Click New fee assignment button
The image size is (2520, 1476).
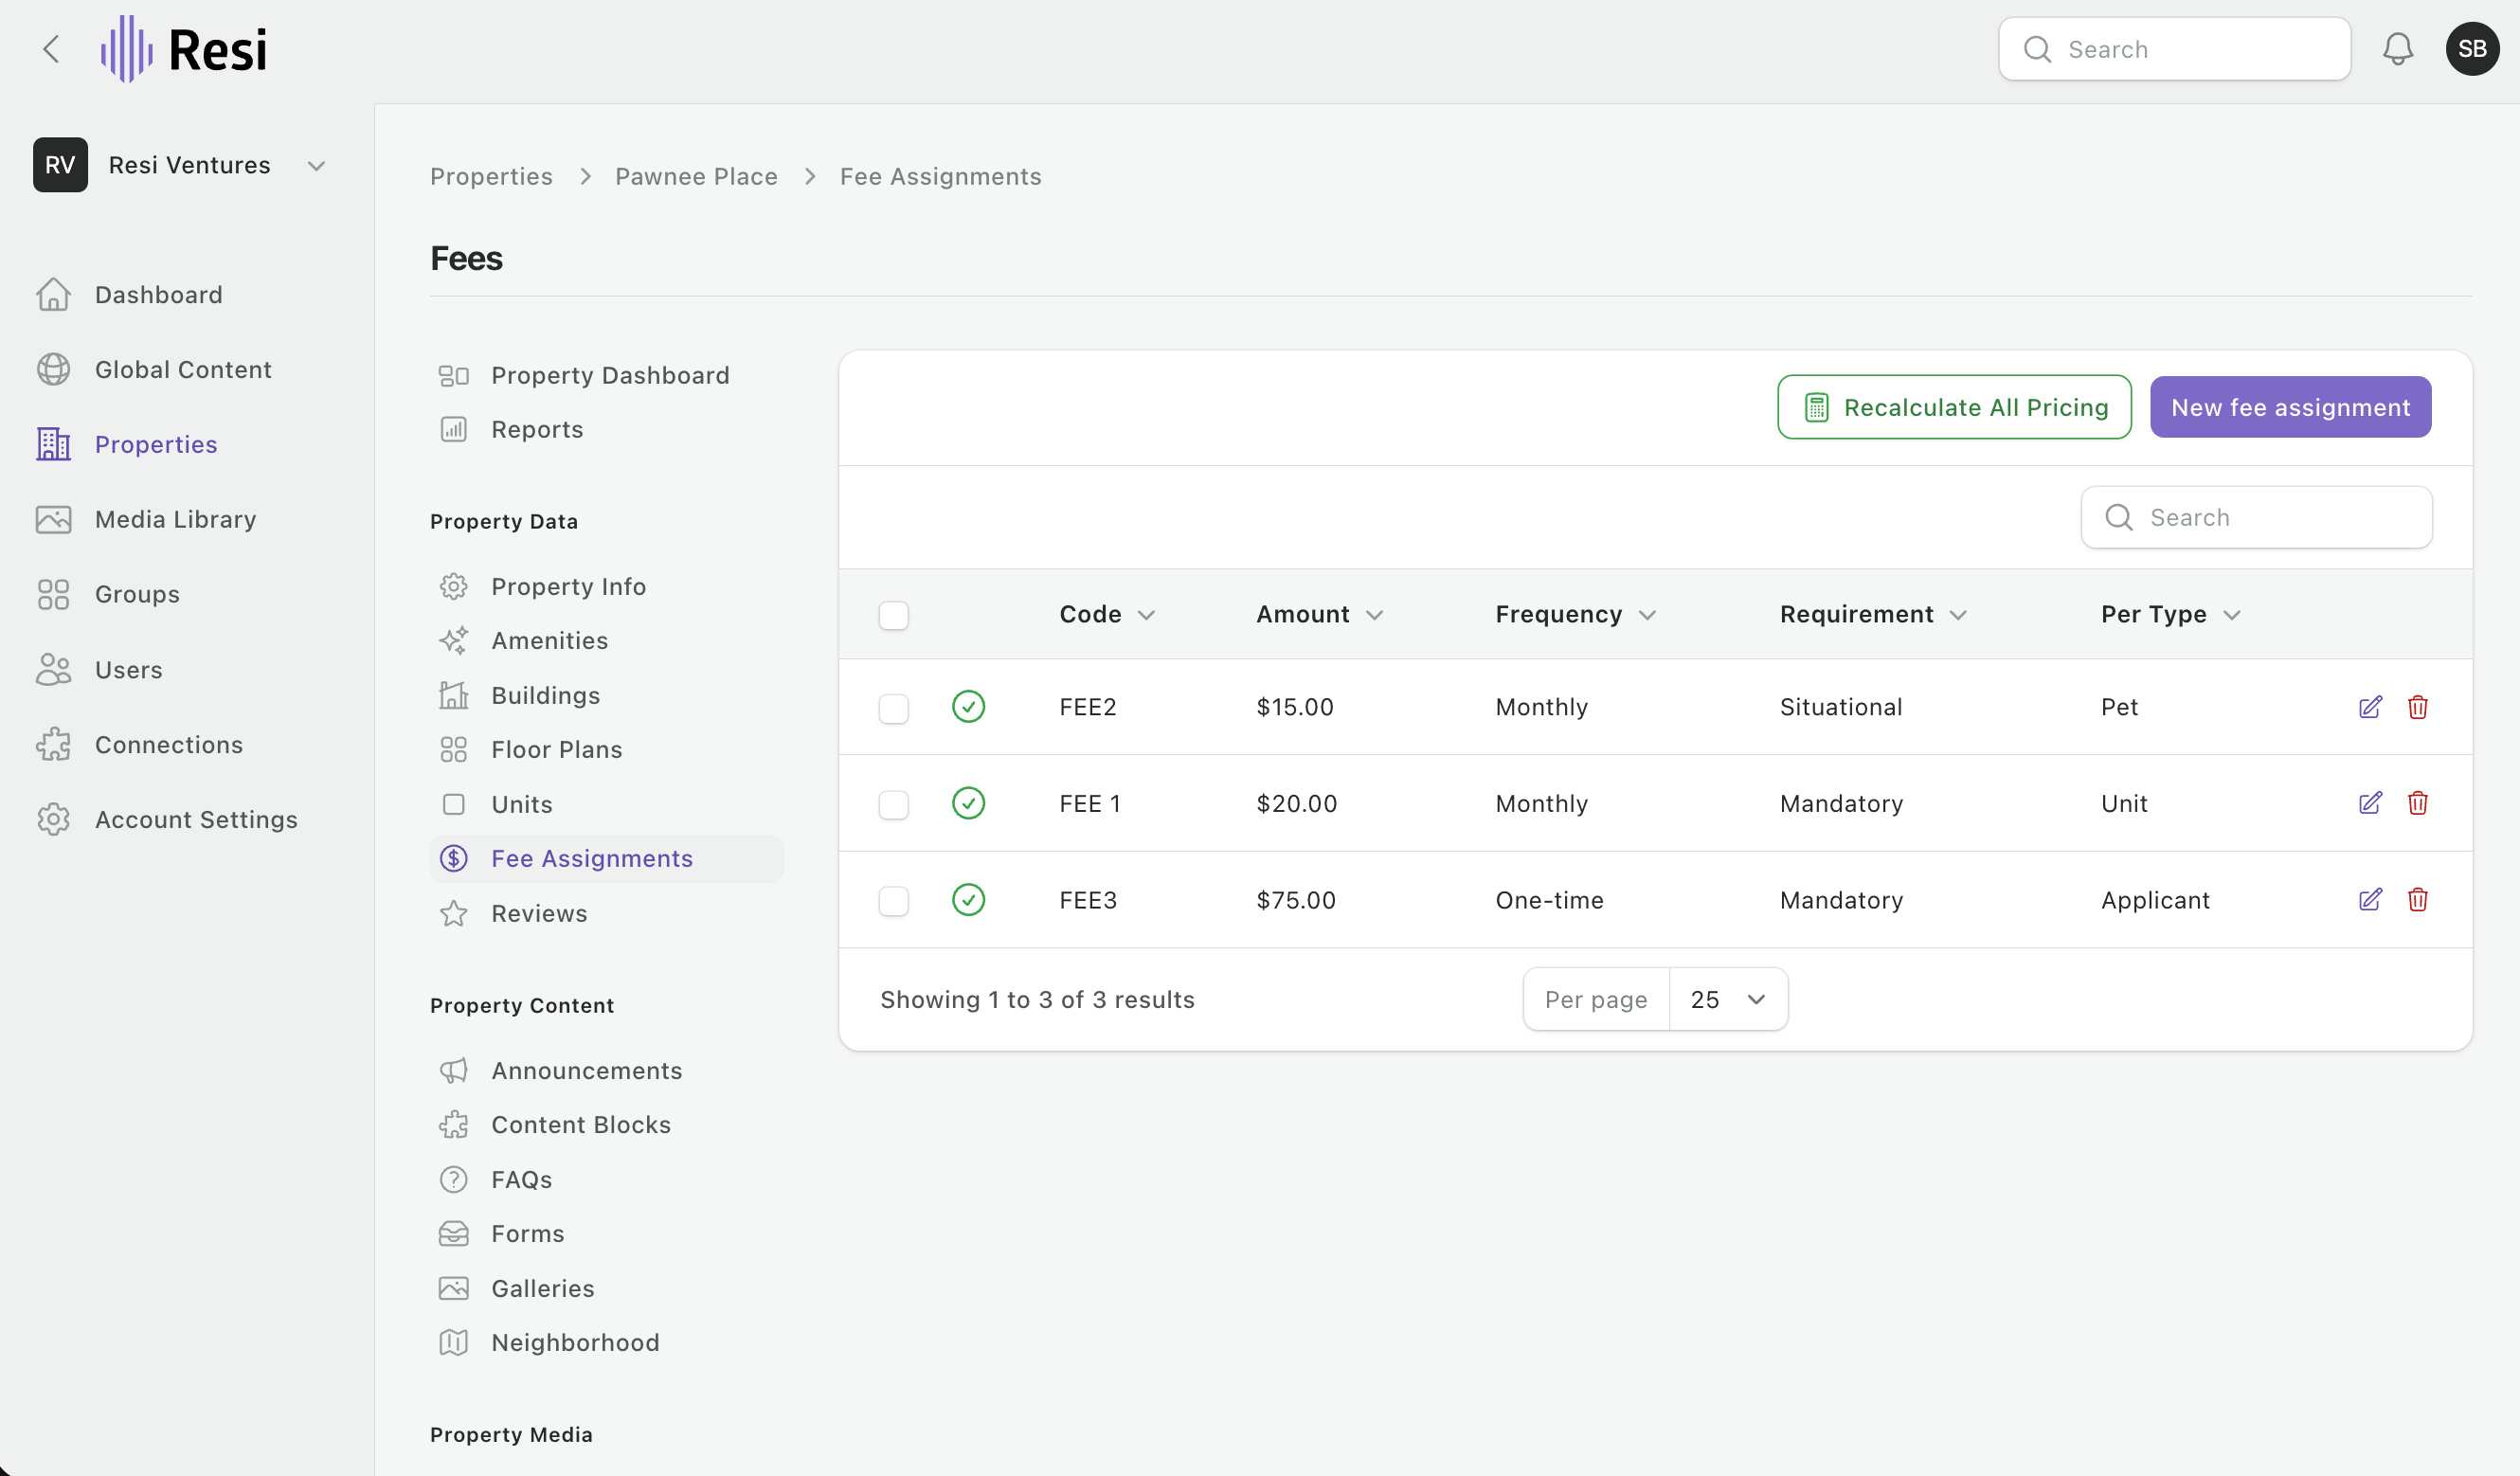tap(2290, 407)
